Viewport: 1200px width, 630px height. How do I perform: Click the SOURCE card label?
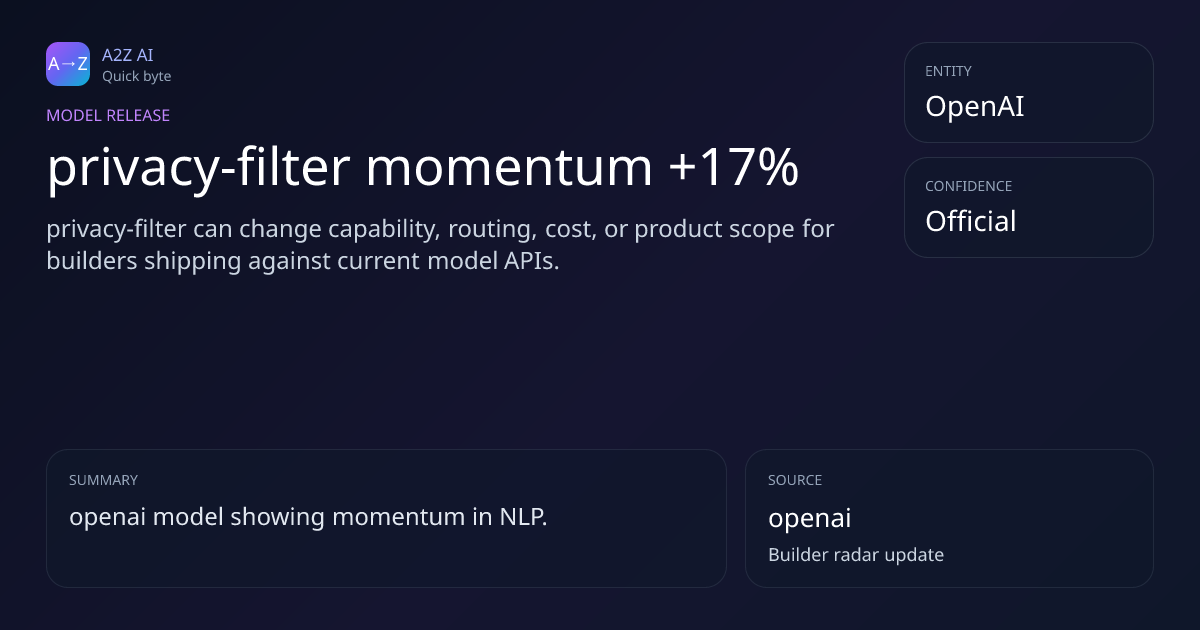(x=795, y=480)
